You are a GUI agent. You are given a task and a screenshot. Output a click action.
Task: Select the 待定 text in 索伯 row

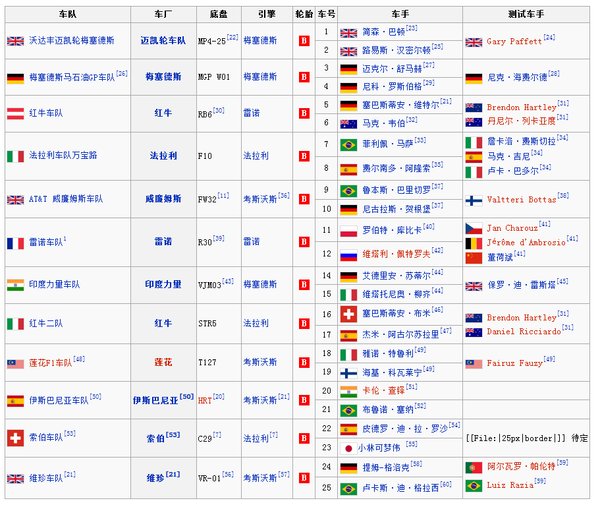(579, 438)
